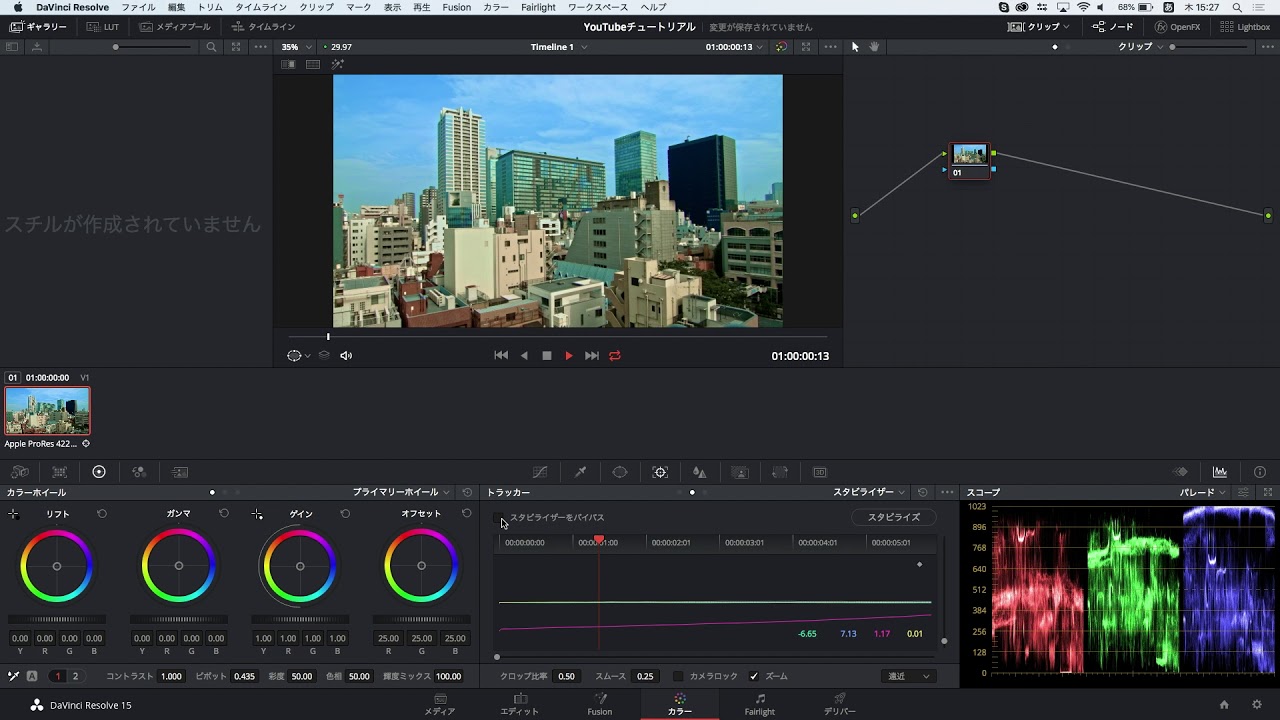Switch to the Fairlight page tab
The image size is (1280, 720).
point(760,705)
